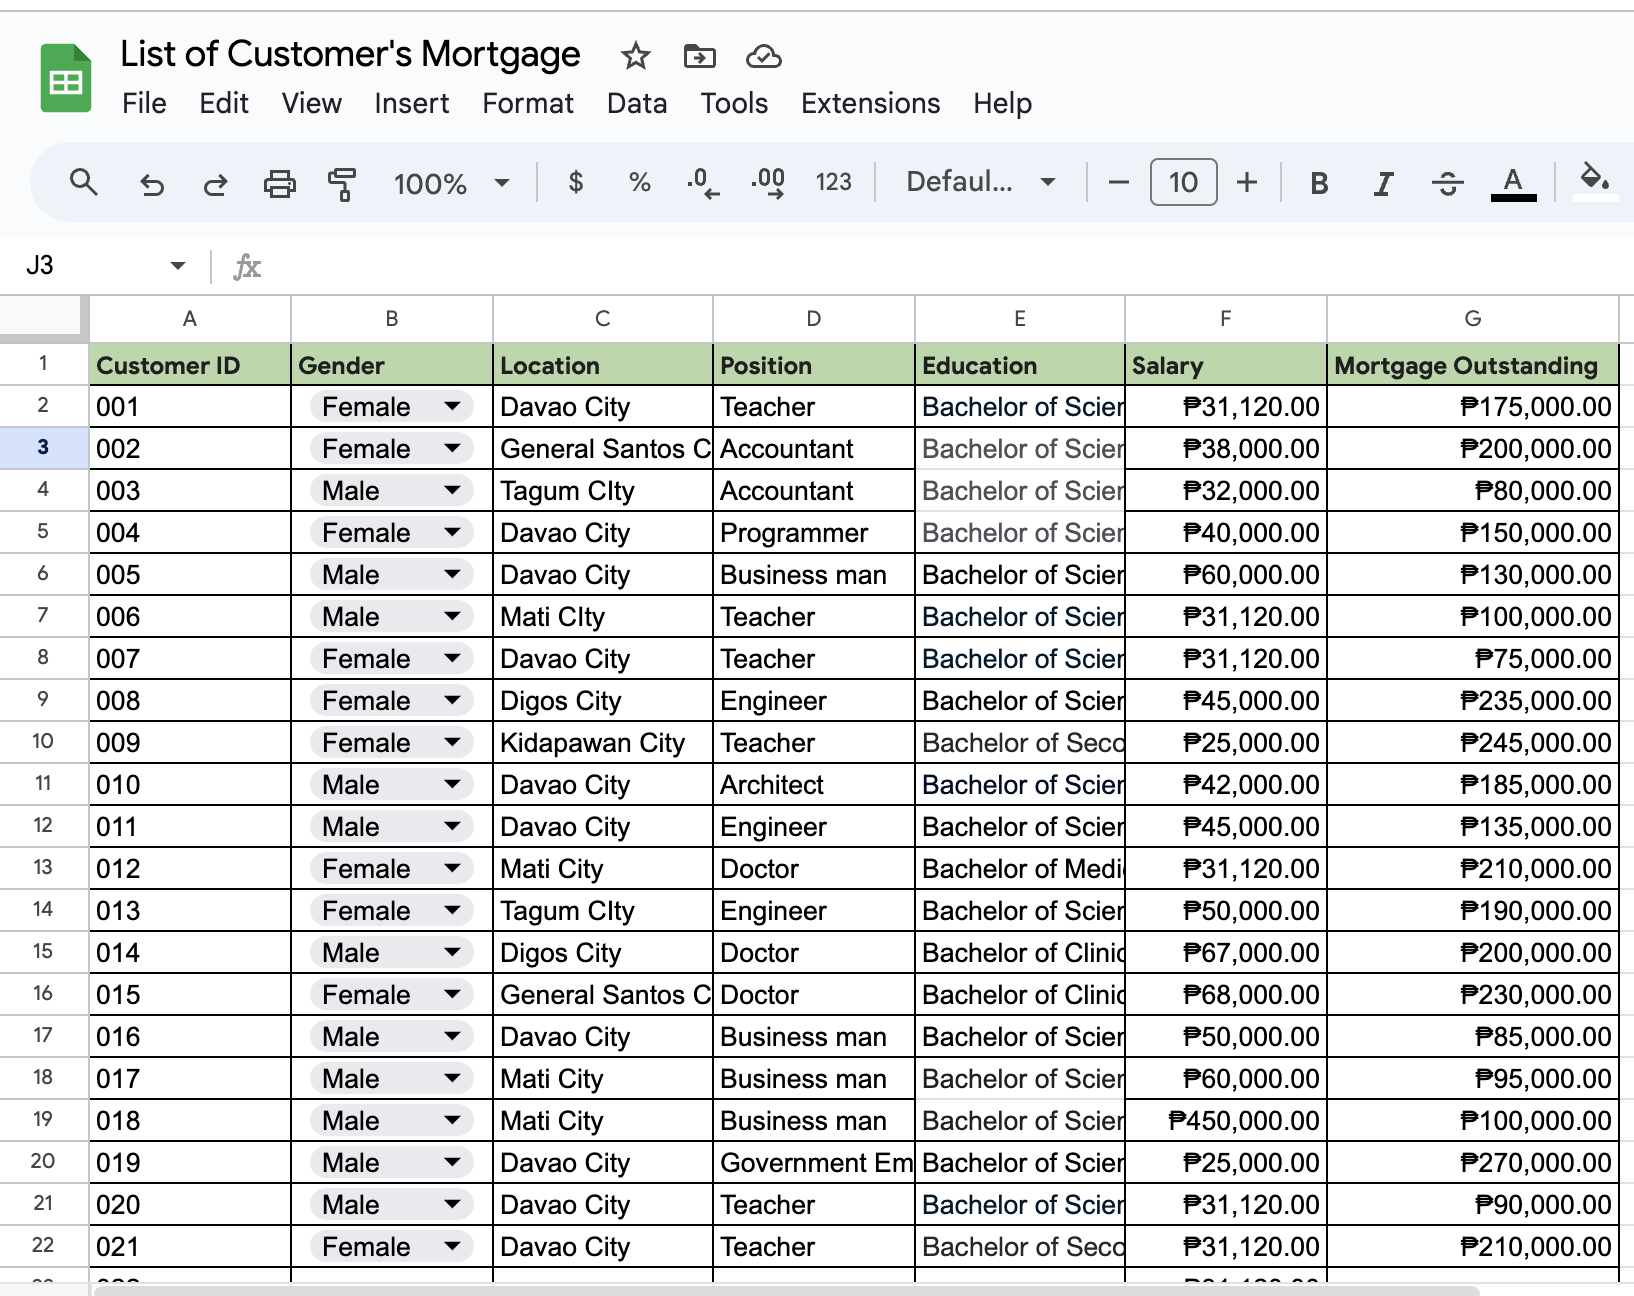Viewport: 1634px width, 1296px height.
Task: Click the move to folder icon
Action: pos(699,56)
